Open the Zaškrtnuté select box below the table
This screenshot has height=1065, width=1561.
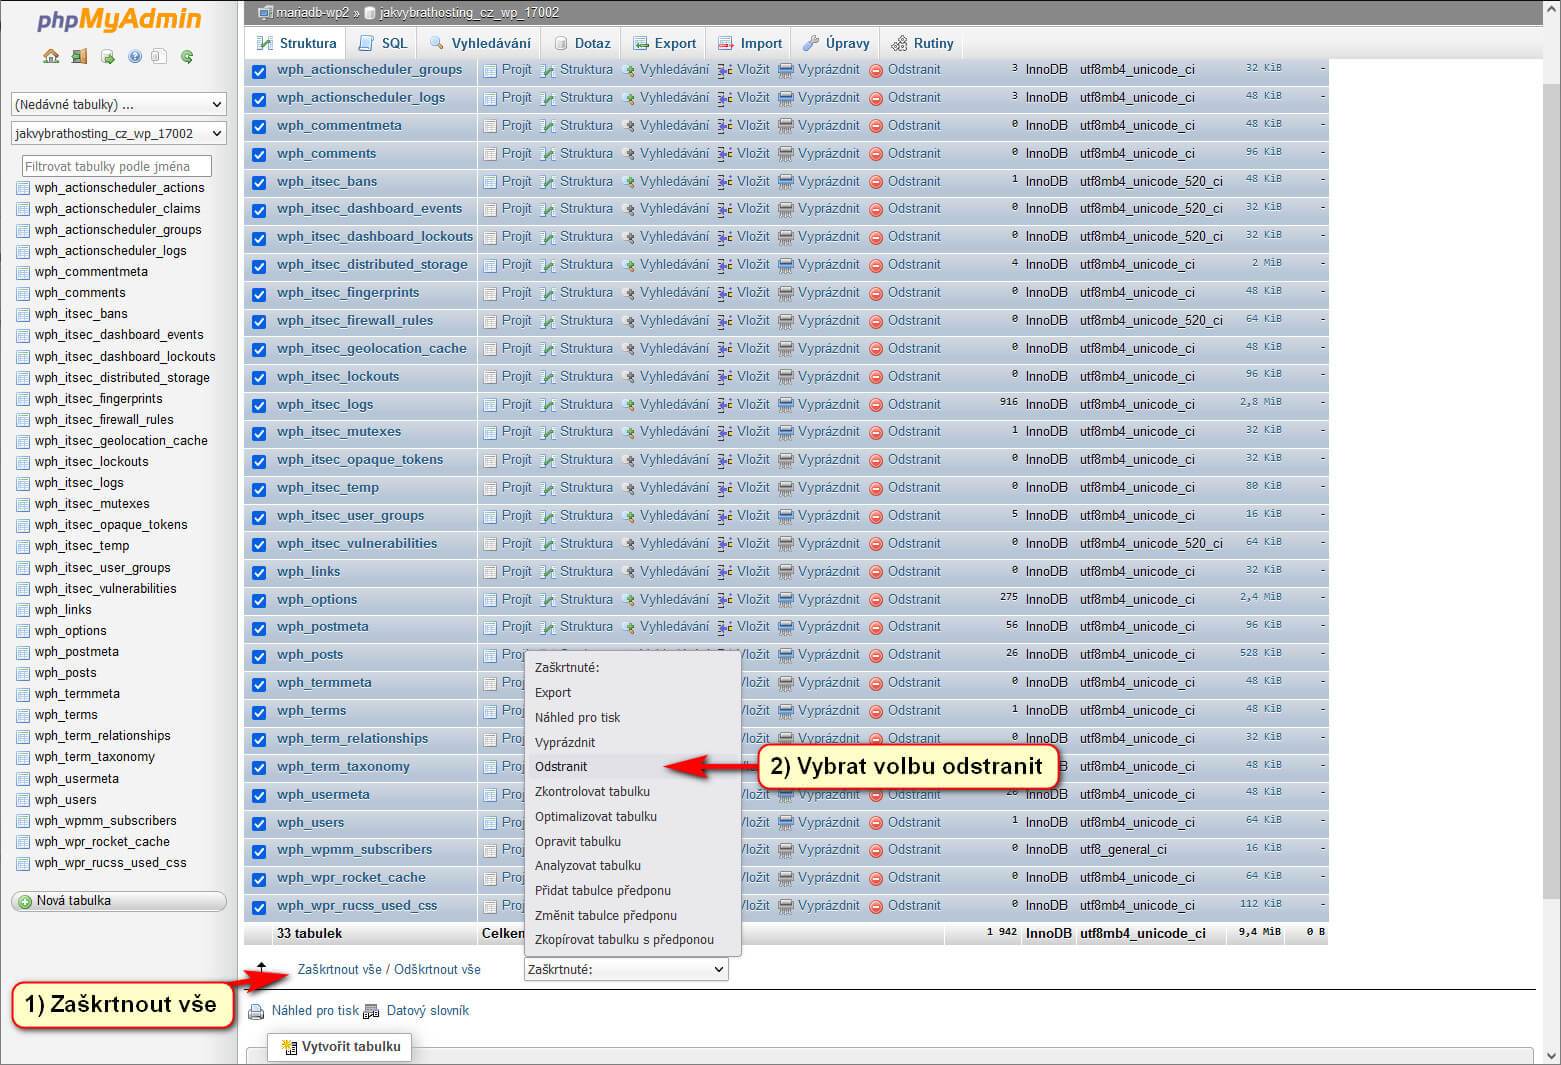pos(626,969)
